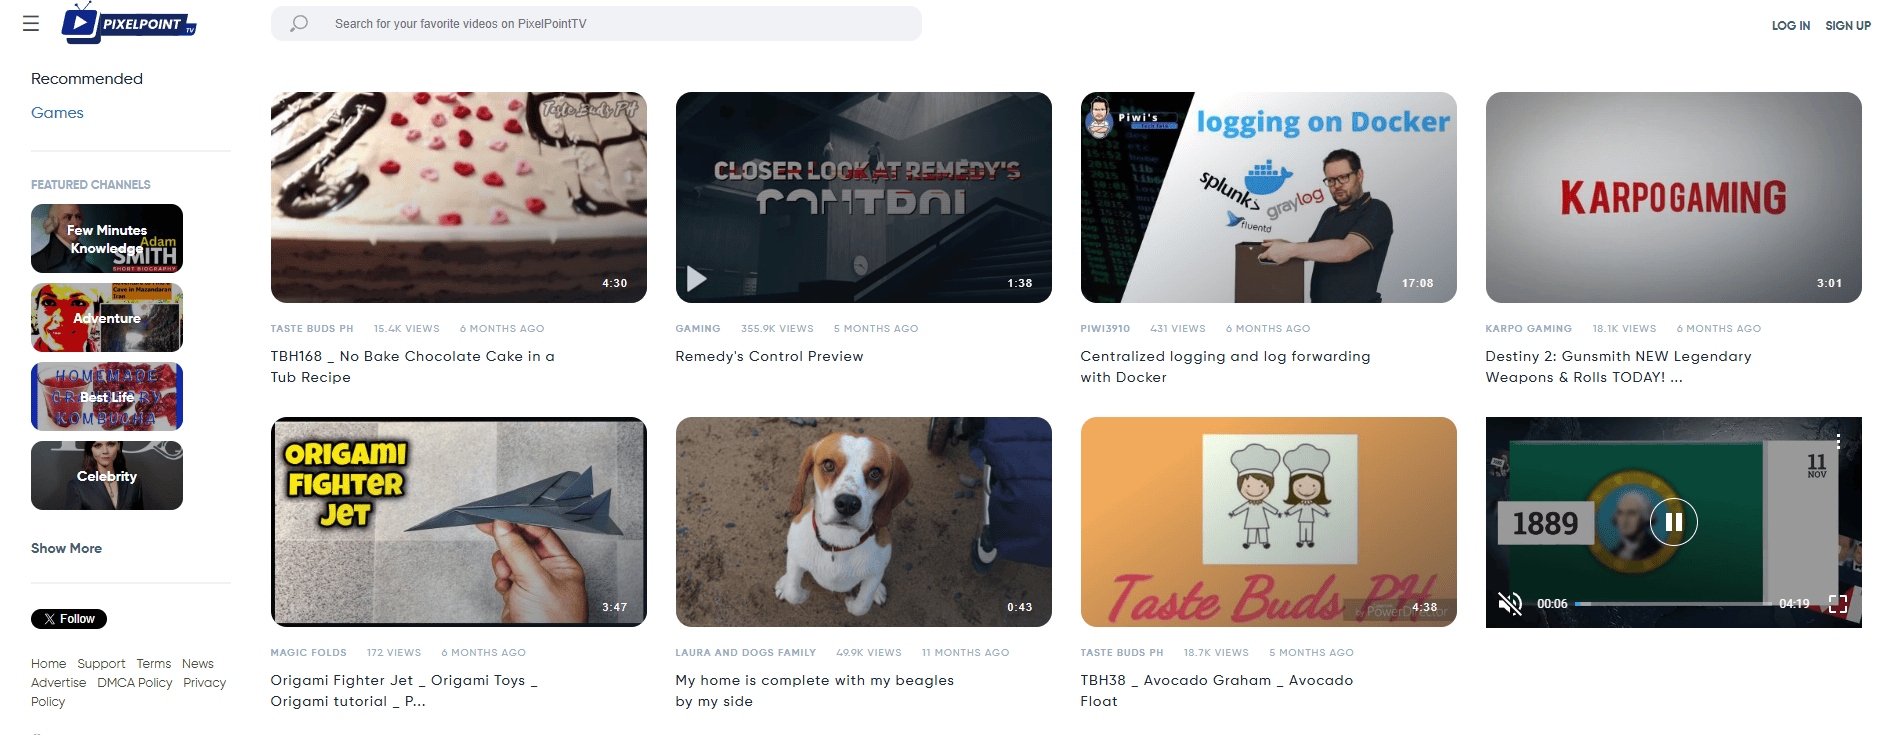Switch to the Games section
The width and height of the screenshot is (1896, 735).
[x=57, y=113]
